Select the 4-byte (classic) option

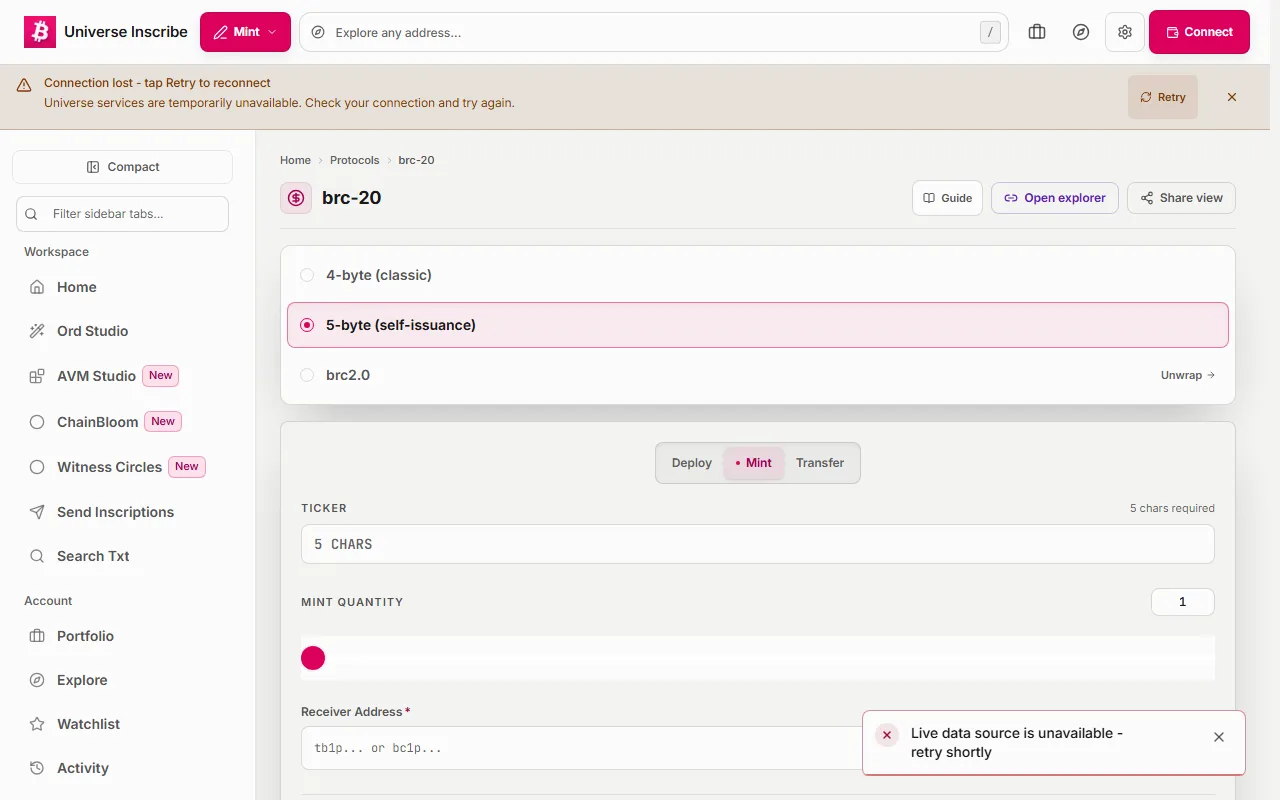coord(758,275)
